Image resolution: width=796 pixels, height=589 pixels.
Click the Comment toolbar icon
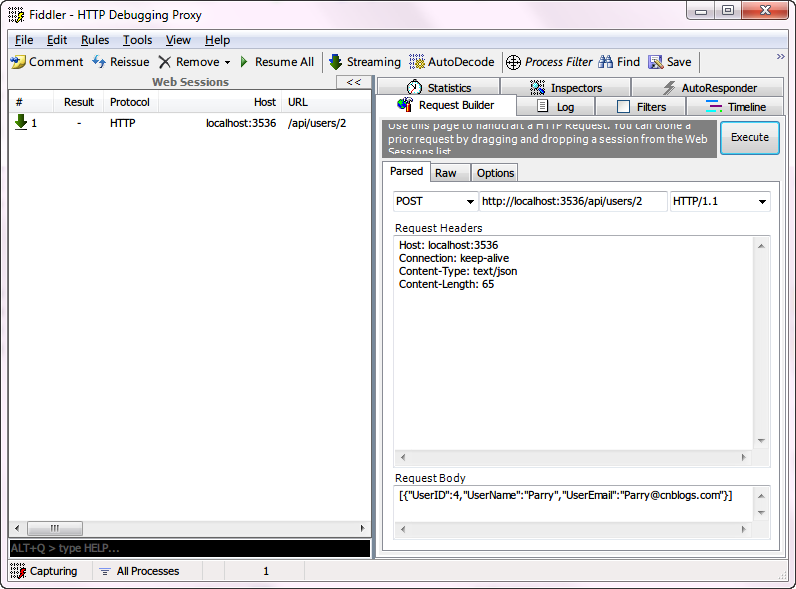(18, 62)
